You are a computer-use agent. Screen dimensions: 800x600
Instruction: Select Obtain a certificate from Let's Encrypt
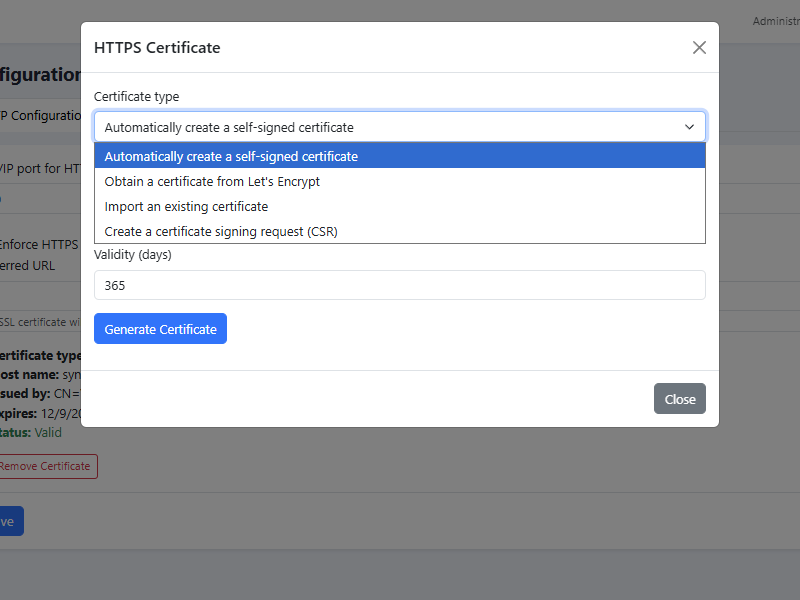[399, 181]
